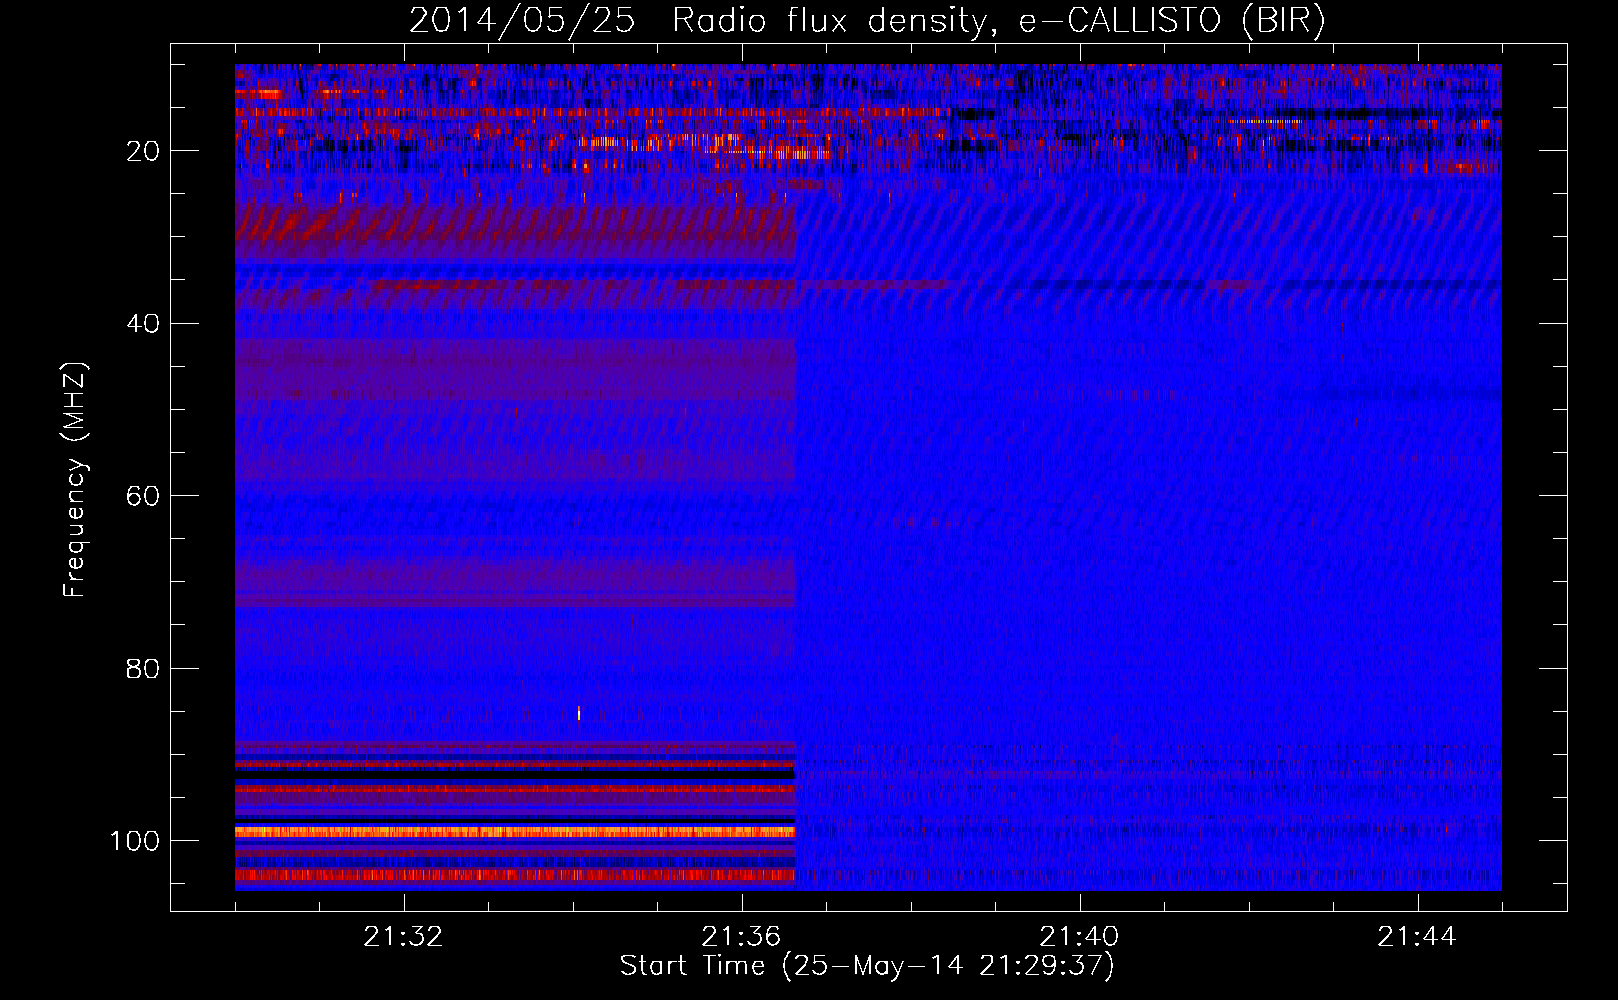Click the bright yellow-orange band near 99 MHz
The image size is (1618, 1000).
coord(515,831)
